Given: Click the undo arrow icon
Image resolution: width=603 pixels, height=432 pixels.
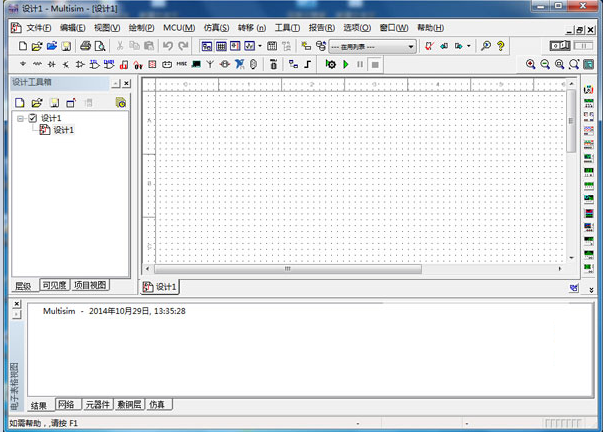Looking at the screenshot, I should 167,46.
